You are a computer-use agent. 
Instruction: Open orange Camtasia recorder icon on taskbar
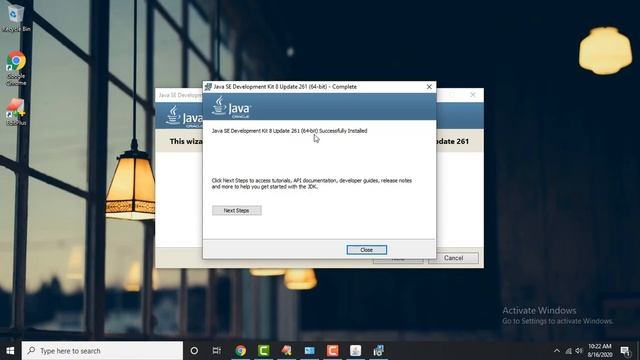333,351
